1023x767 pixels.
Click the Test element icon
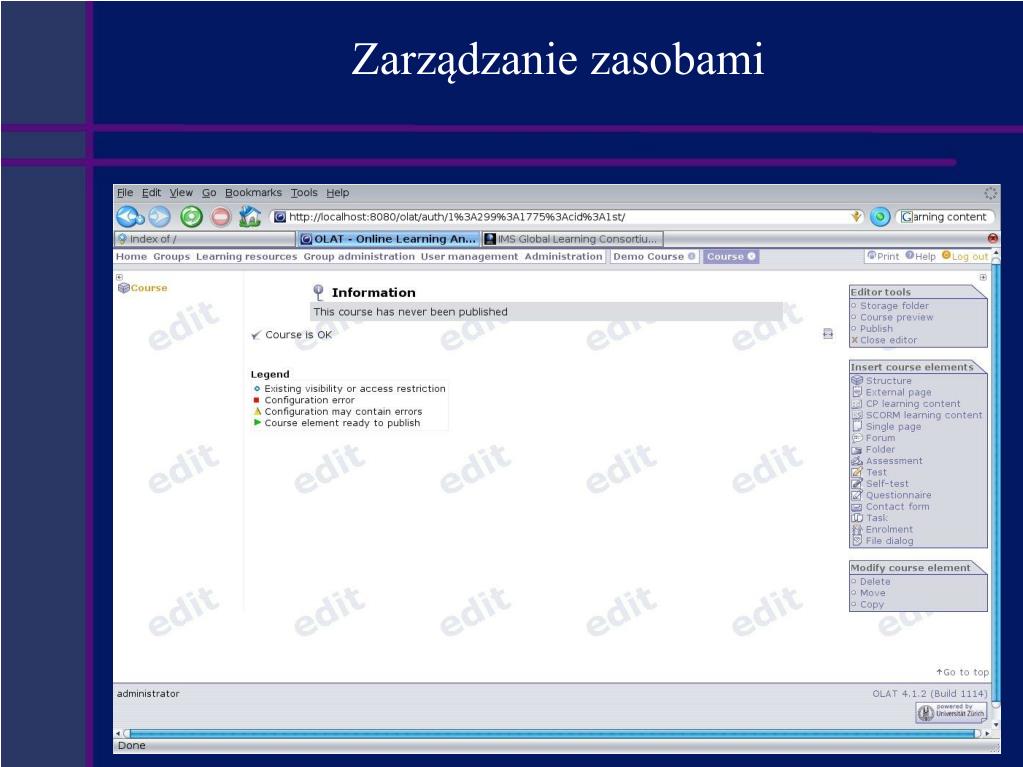[x=857, y=472]
